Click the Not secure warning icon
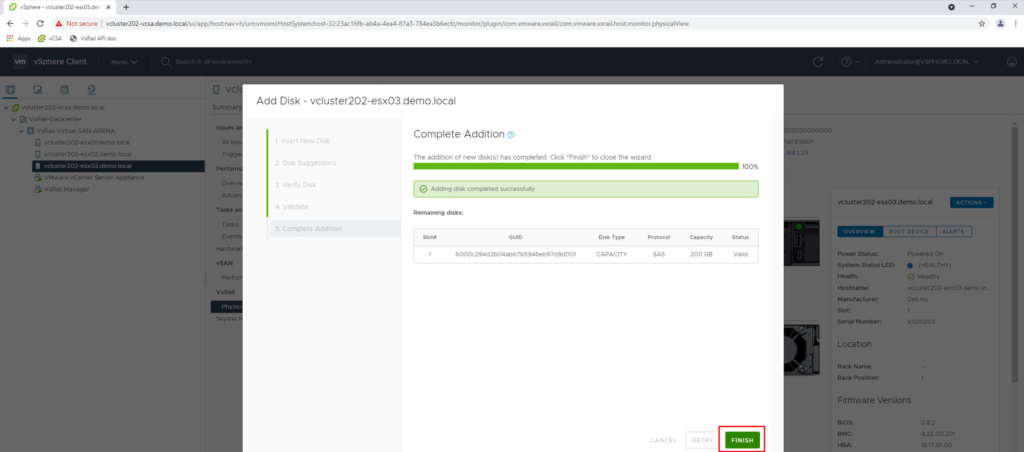Screen dimensions: 1024x452 [x=59, y=24]
